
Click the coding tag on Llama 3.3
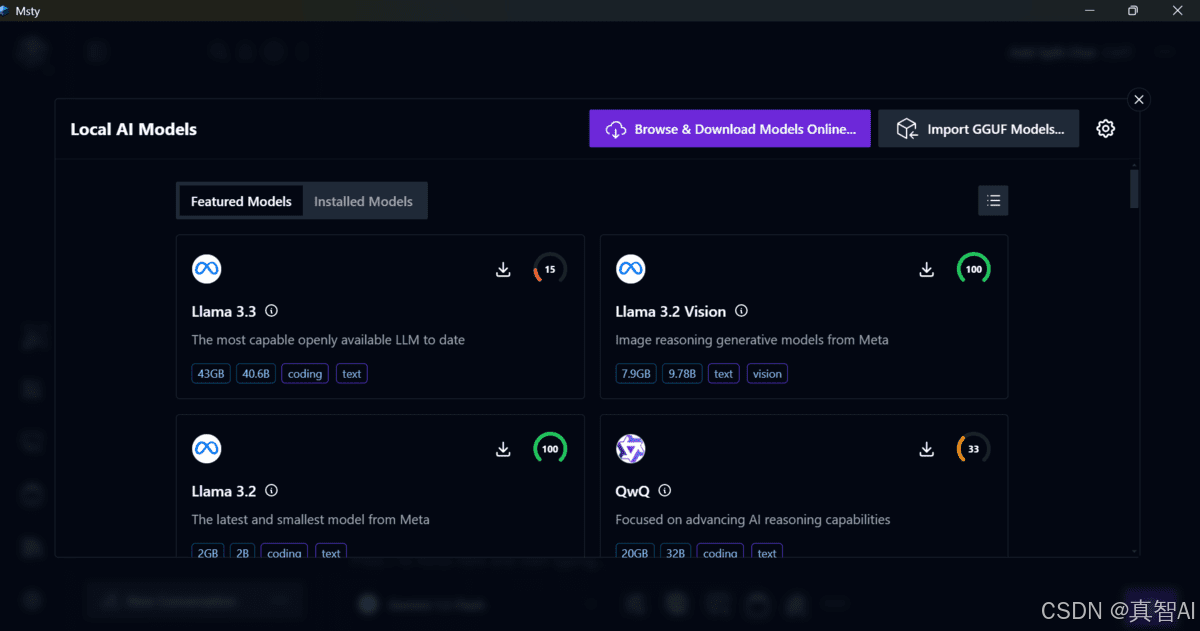(x=305, y=374)
